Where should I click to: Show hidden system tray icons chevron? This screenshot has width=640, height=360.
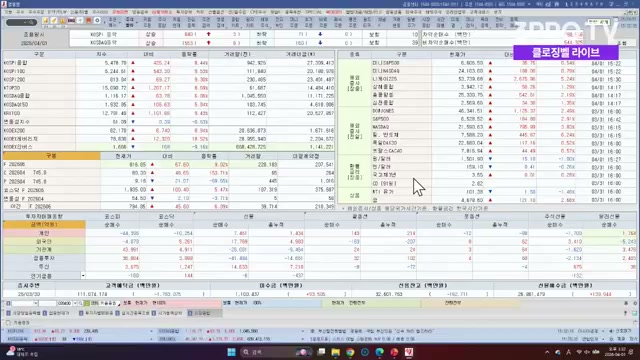(547, 352)
